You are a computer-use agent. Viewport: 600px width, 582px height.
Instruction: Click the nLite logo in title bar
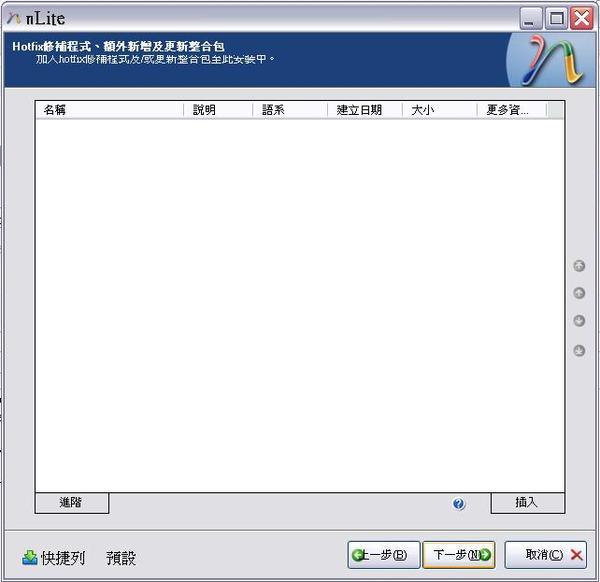click(14, 18)
